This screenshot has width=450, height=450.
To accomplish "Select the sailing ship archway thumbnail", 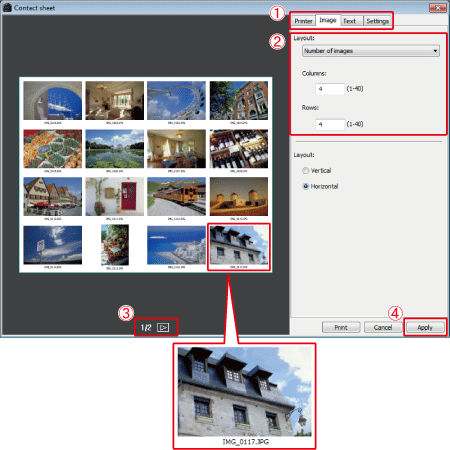I will (53, 100).
